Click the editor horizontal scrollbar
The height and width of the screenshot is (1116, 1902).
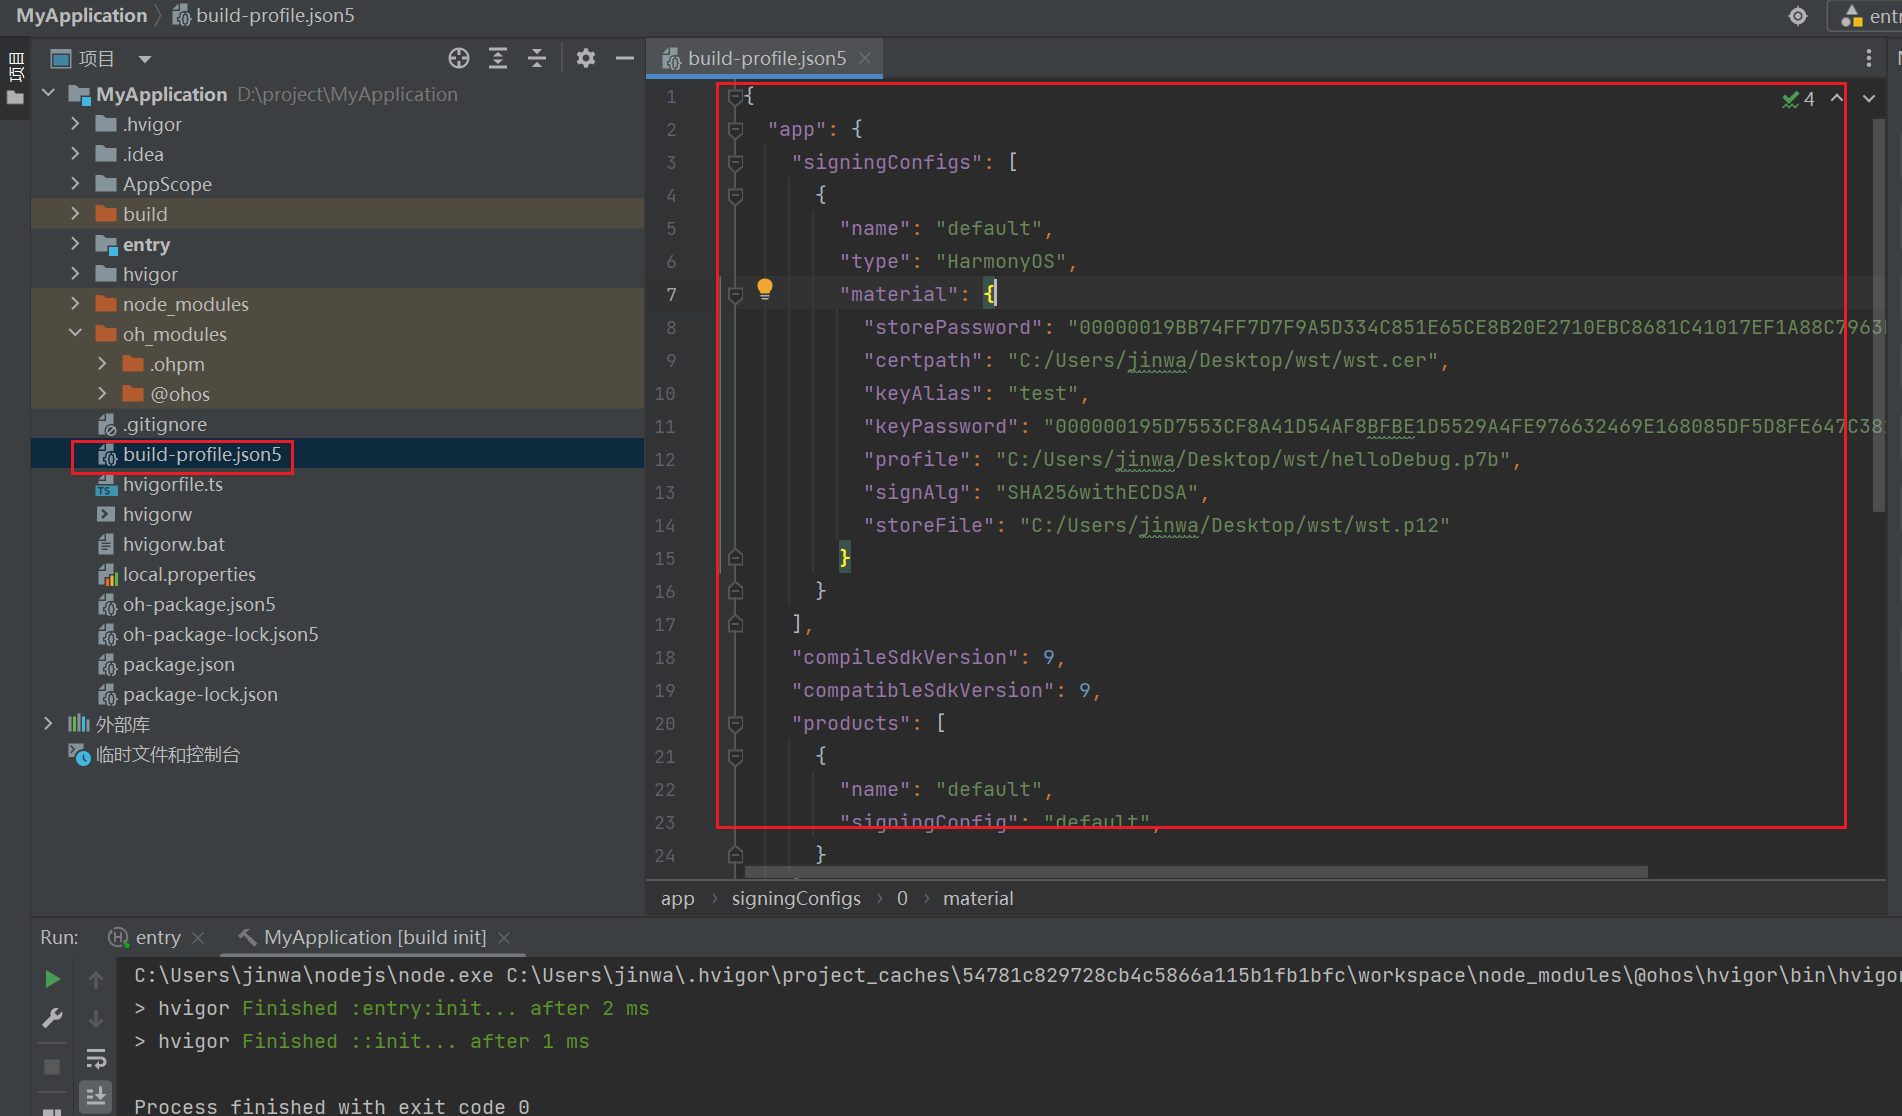point(1196,872)
